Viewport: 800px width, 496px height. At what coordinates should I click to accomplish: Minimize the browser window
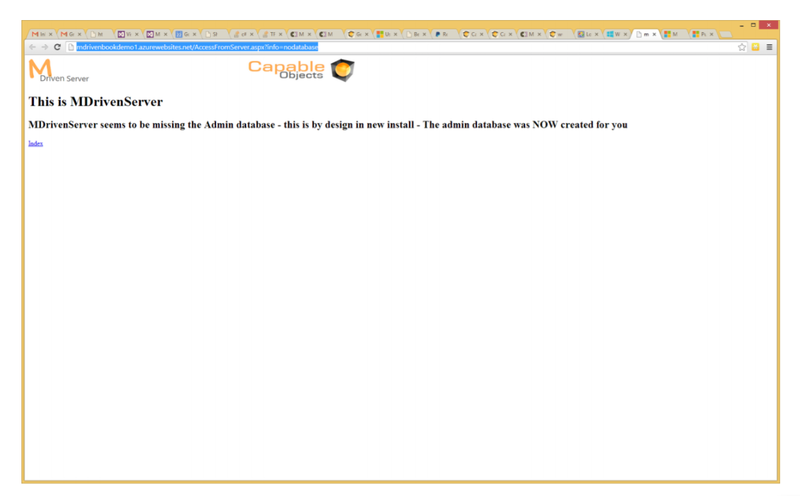click(x=741, y=24)
